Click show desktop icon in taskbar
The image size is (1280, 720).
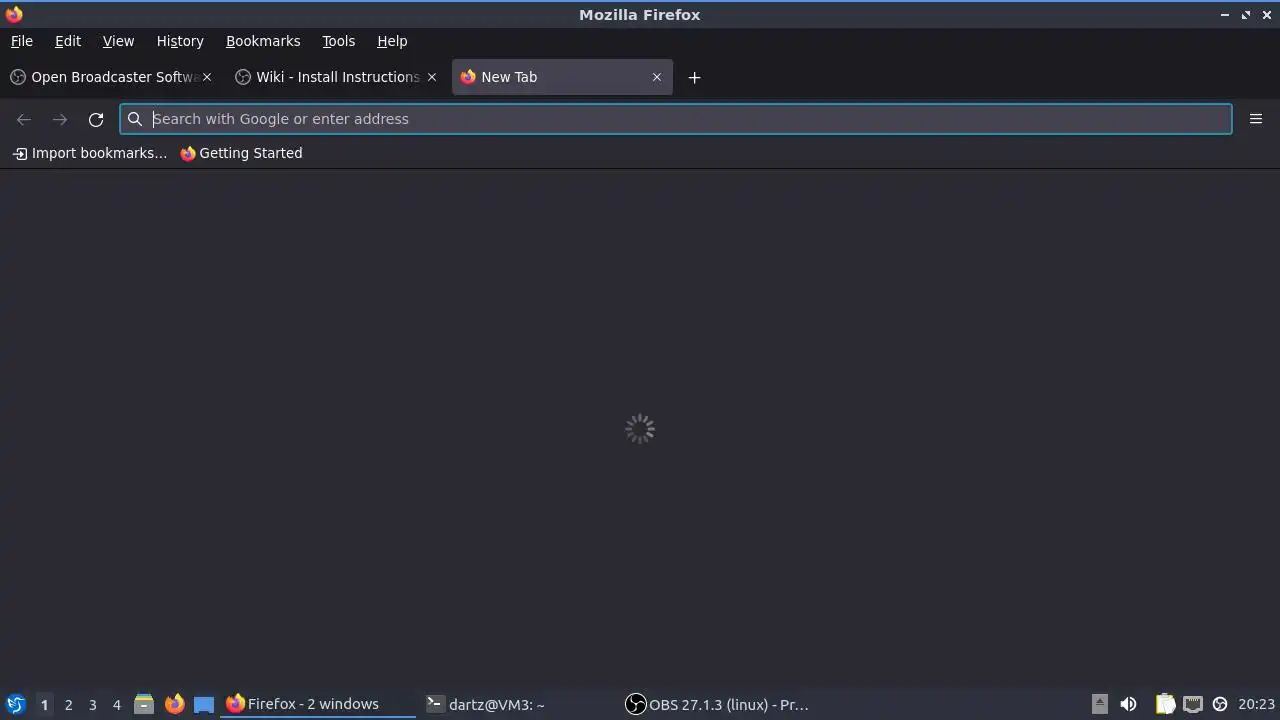coord(204,704)
